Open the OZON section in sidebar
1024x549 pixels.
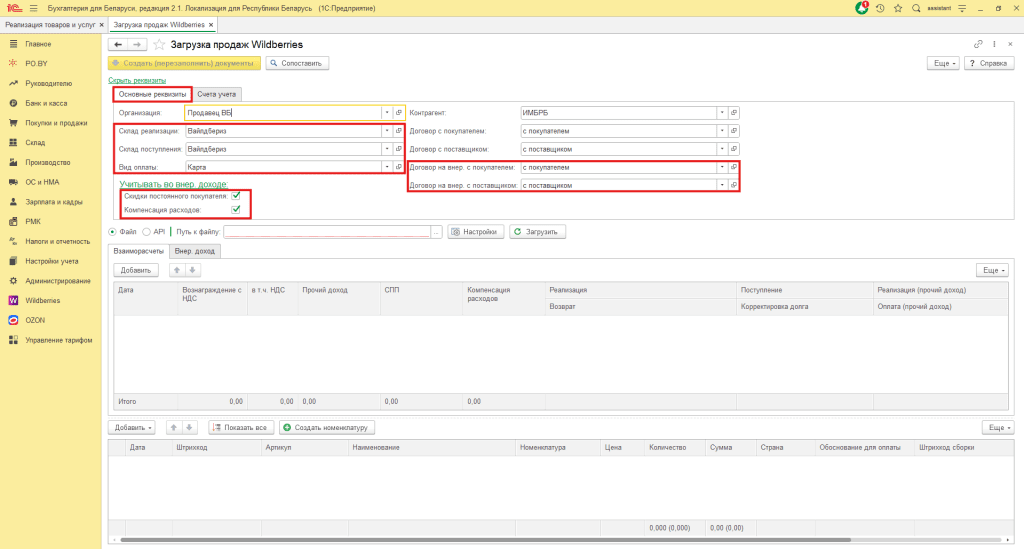click(36, 320)
